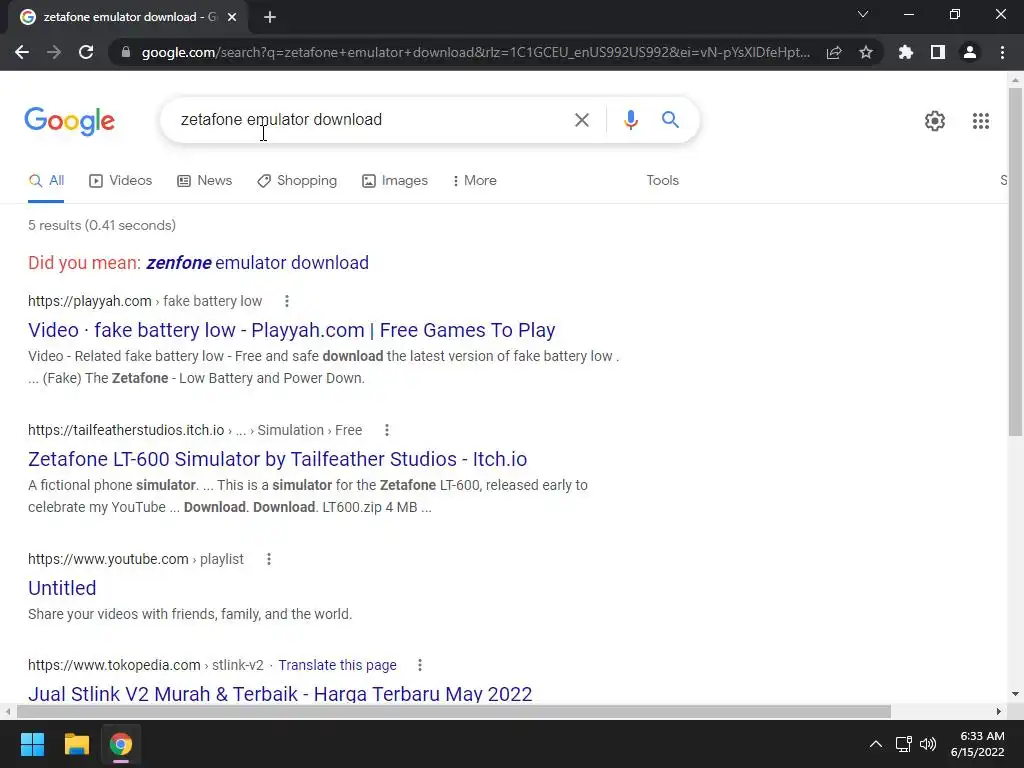Switch to Images results tab
Image resolution: width=1024 pixels, height=768 pixels.
point(395,180)
